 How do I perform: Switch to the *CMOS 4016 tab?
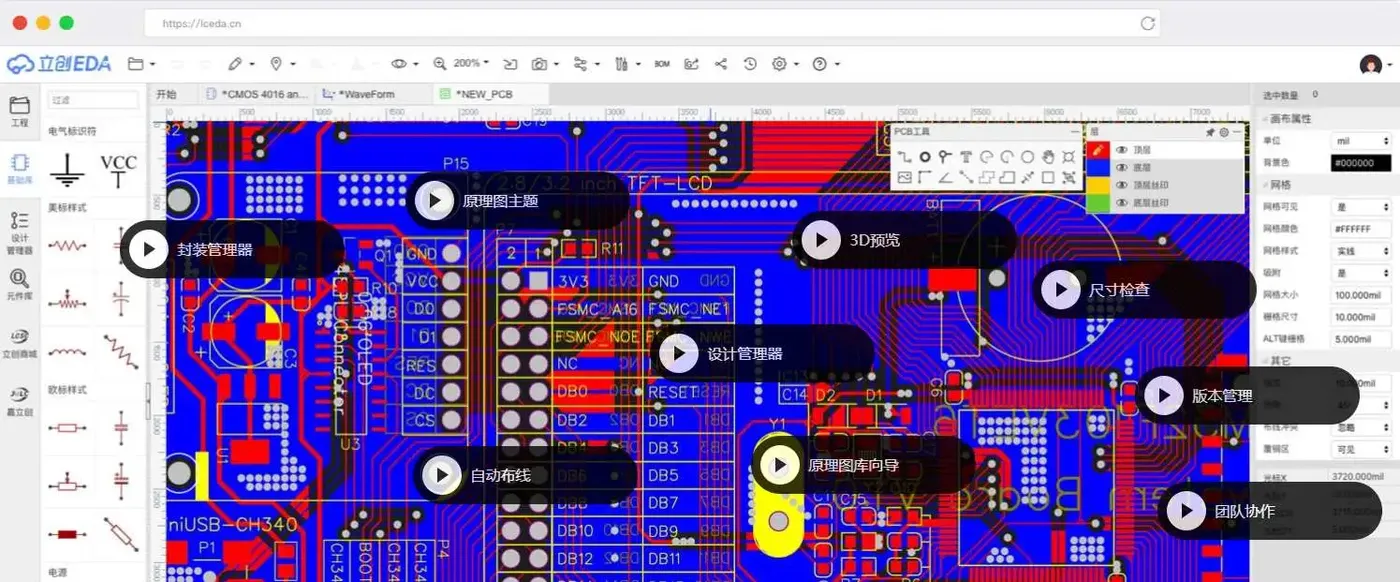pyautogui.click(x=257, y=94)
